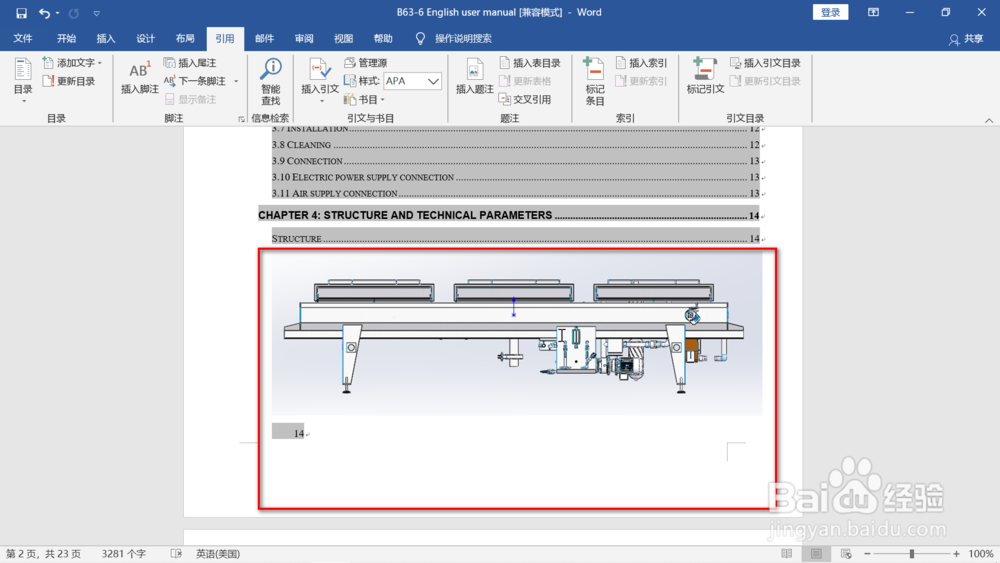
Task: Click 显示备注 in footnotes group
Action: click(x=190, y=99)
